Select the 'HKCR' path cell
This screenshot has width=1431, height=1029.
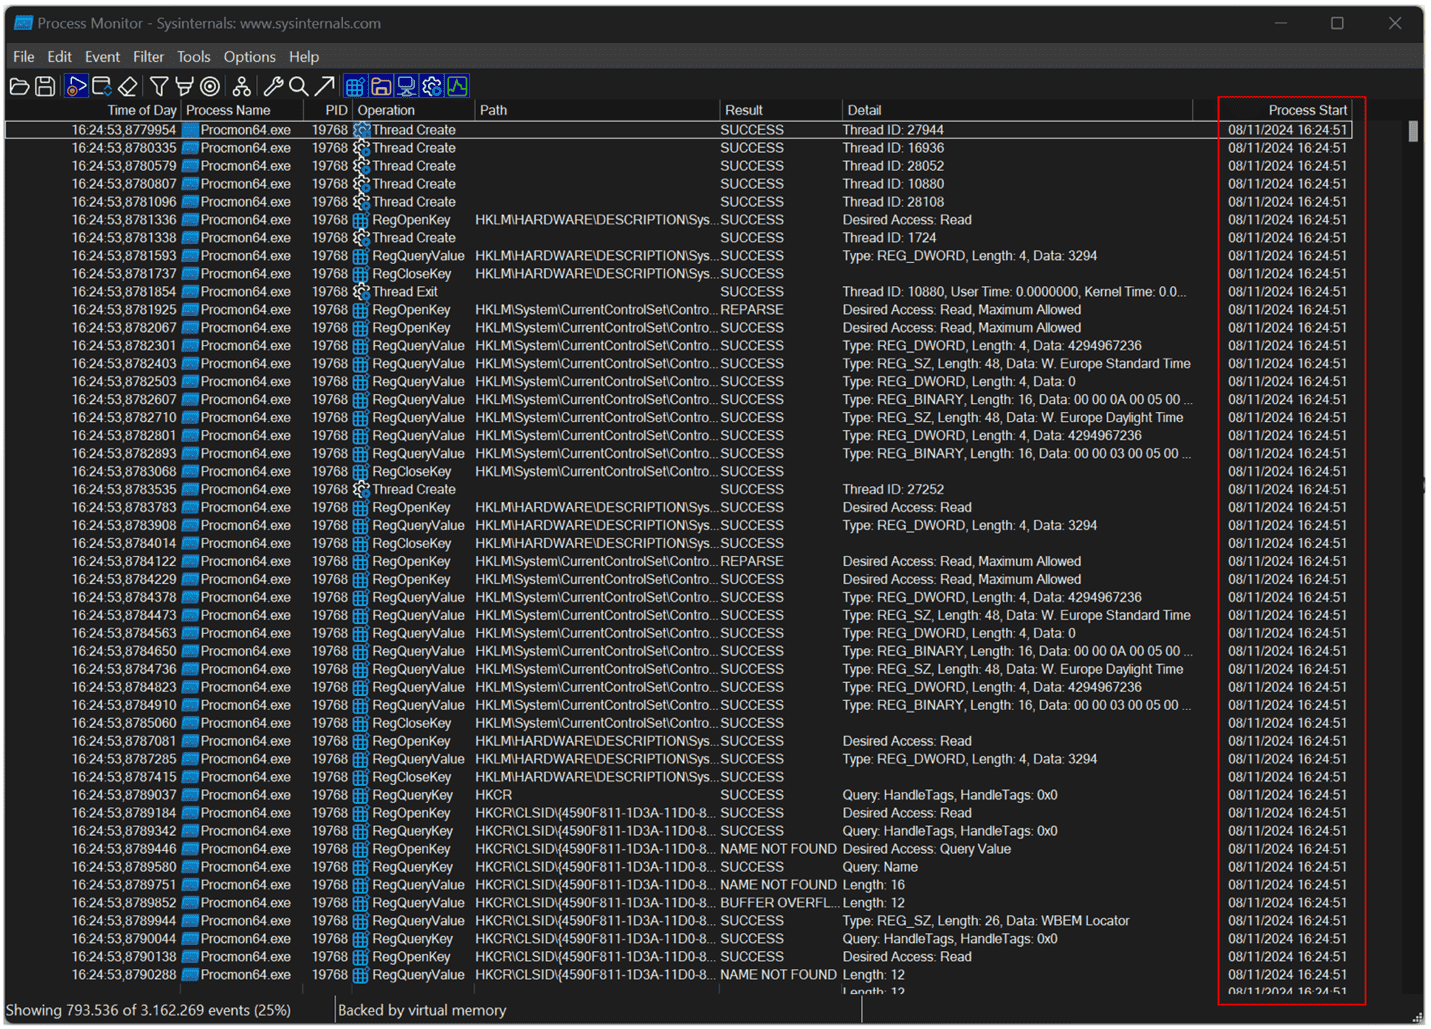(x=493, y=795)
